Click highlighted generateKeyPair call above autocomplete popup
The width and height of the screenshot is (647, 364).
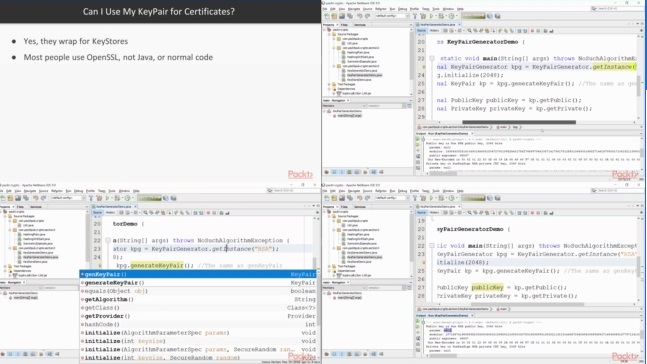click(157, 265)
